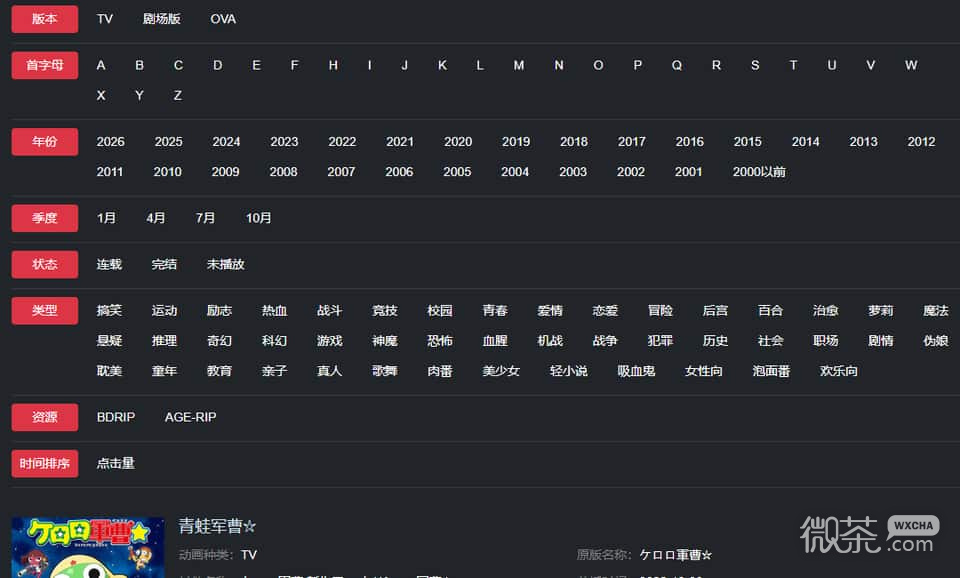Sort results by 点击量

[116, 464]
